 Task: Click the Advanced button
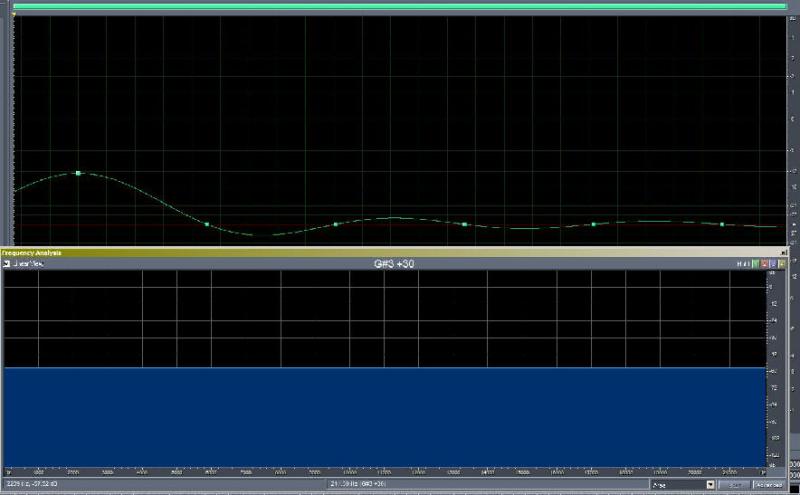coord(768,484)
